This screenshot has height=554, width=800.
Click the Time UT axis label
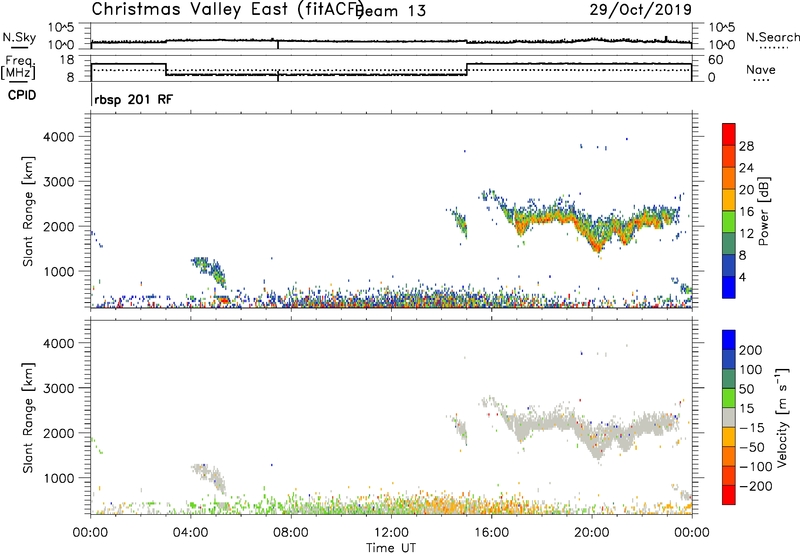coord(391,548)
